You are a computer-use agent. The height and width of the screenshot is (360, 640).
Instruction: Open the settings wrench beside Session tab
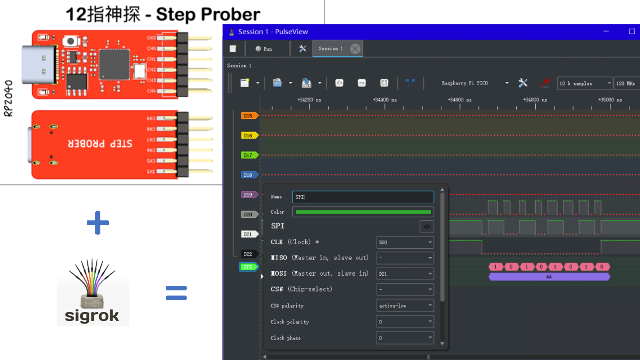(x=302, y=49)
